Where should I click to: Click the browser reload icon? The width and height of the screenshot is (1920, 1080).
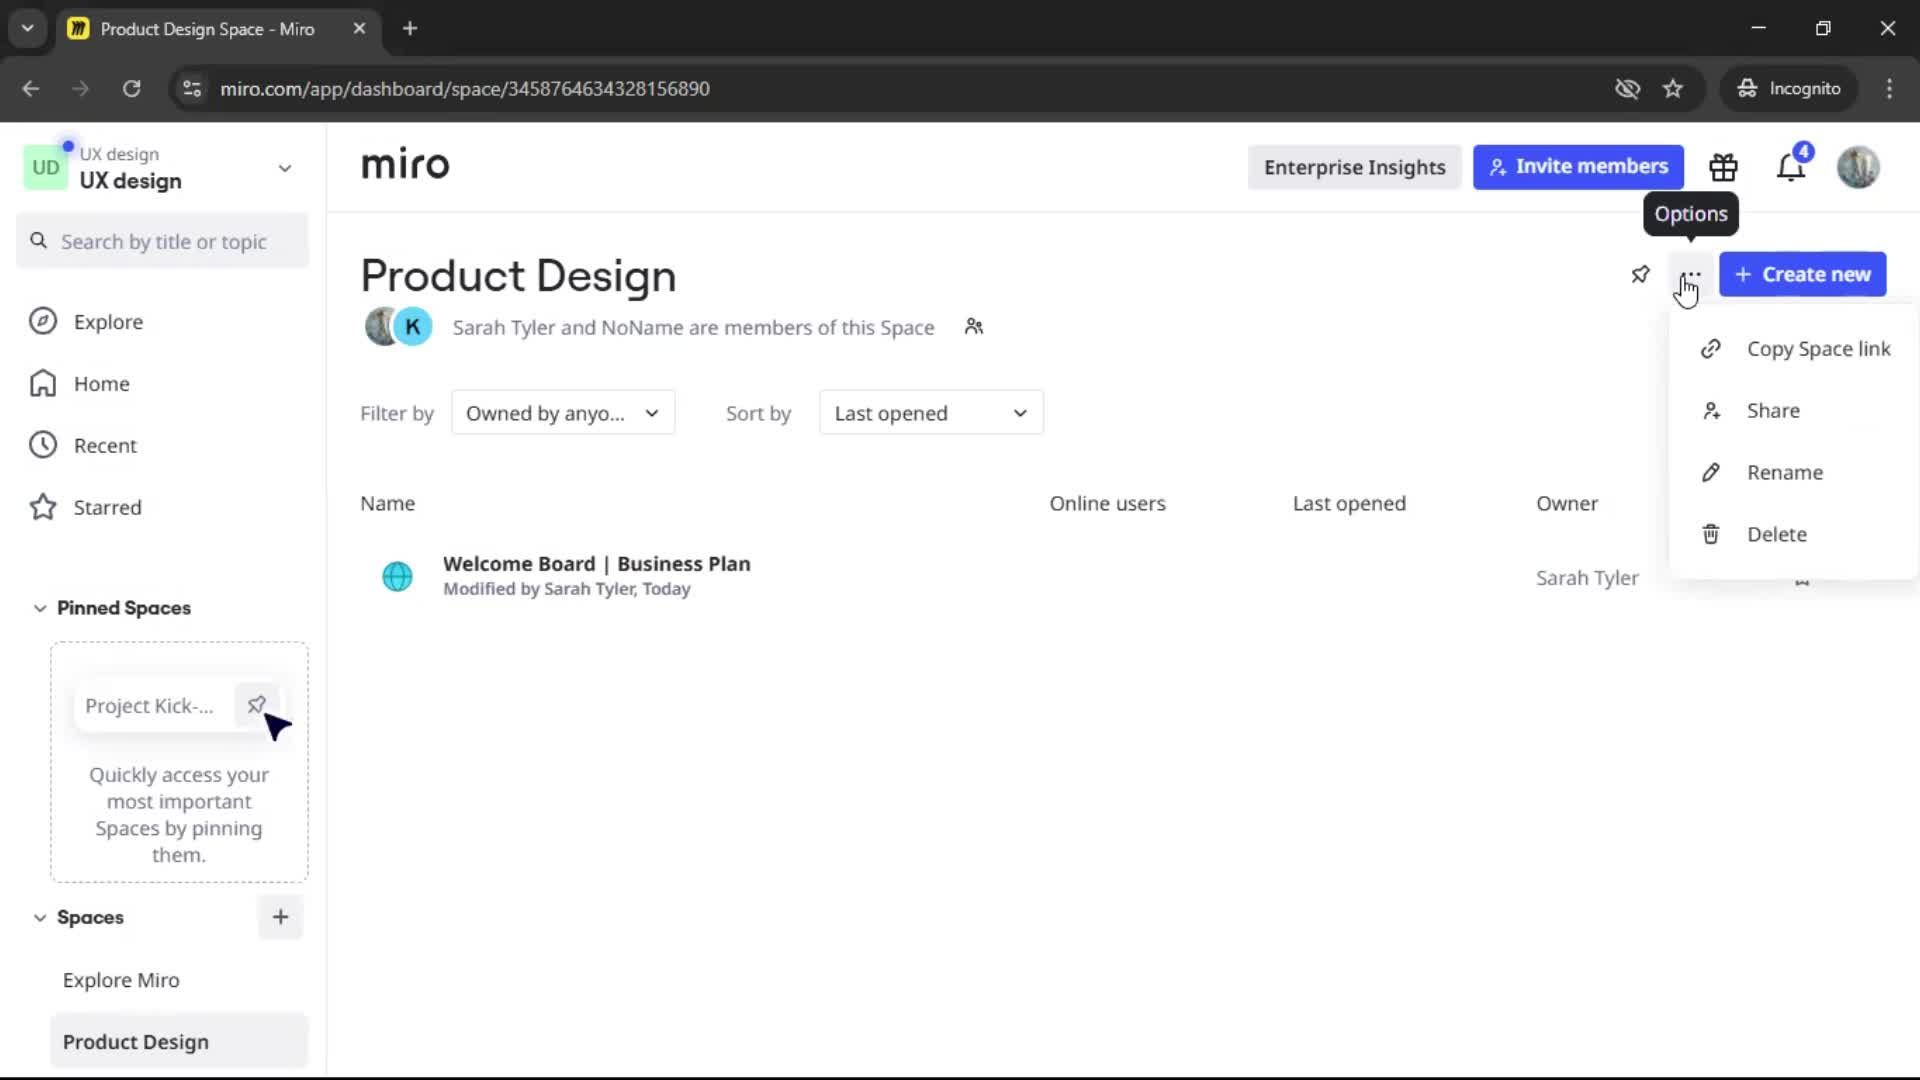click(131, 89)
